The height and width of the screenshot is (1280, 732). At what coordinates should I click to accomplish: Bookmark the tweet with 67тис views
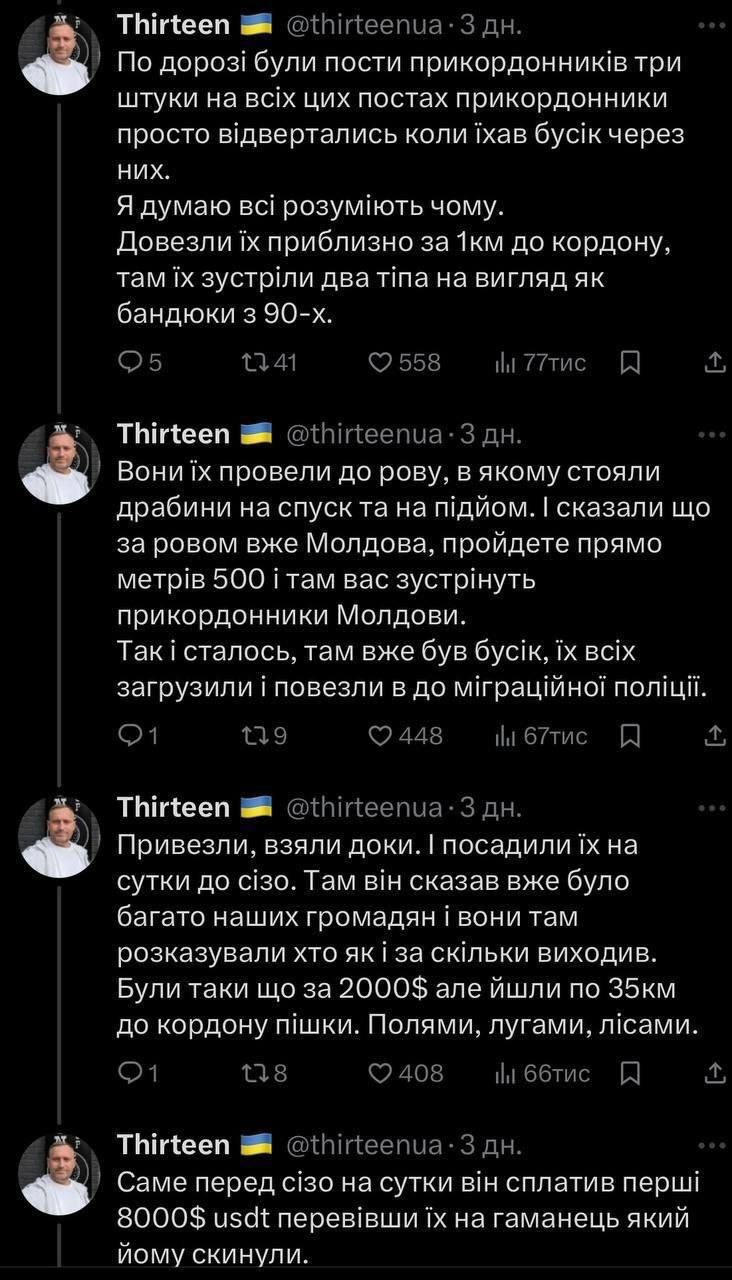[630, 736]
